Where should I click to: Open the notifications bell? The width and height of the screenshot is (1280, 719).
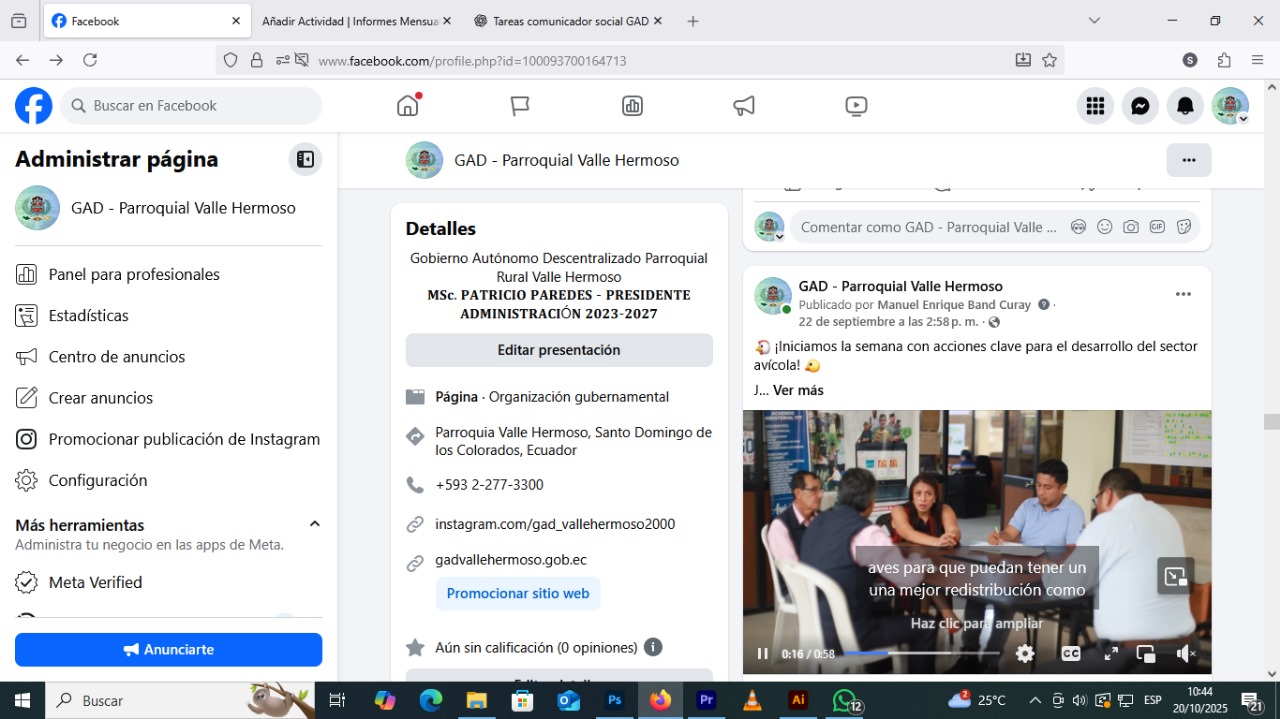pyautogui.click(x=1185, y=106)
